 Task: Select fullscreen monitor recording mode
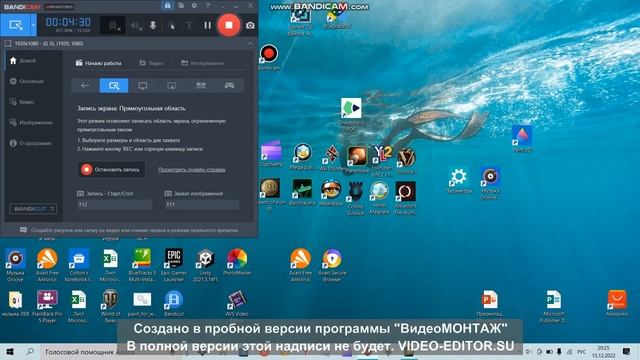[142, 85]
